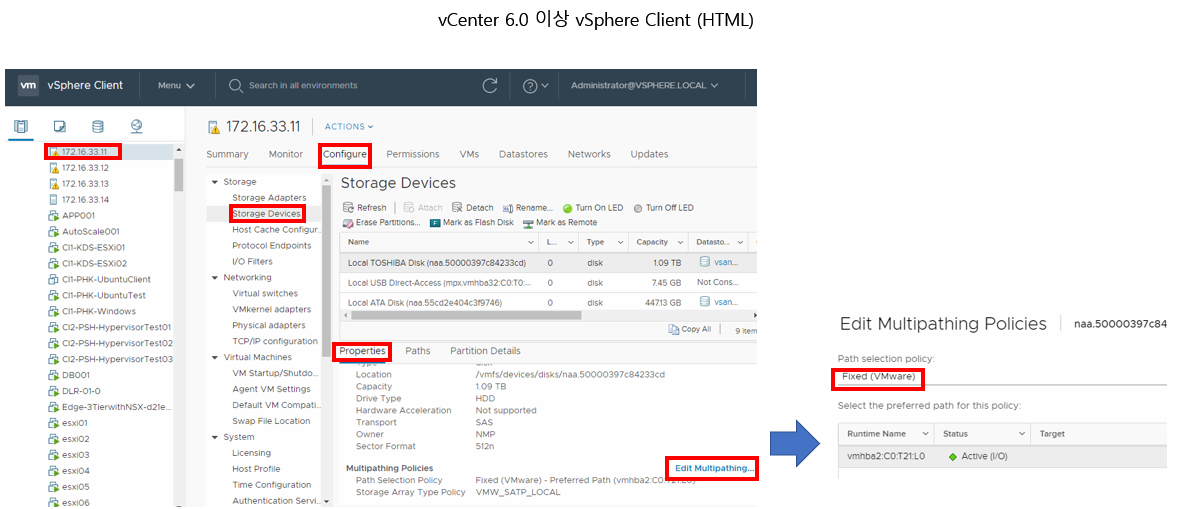Collapse the Storage section
Viewport: 1186px width, 509px height.
pos(216,182)
